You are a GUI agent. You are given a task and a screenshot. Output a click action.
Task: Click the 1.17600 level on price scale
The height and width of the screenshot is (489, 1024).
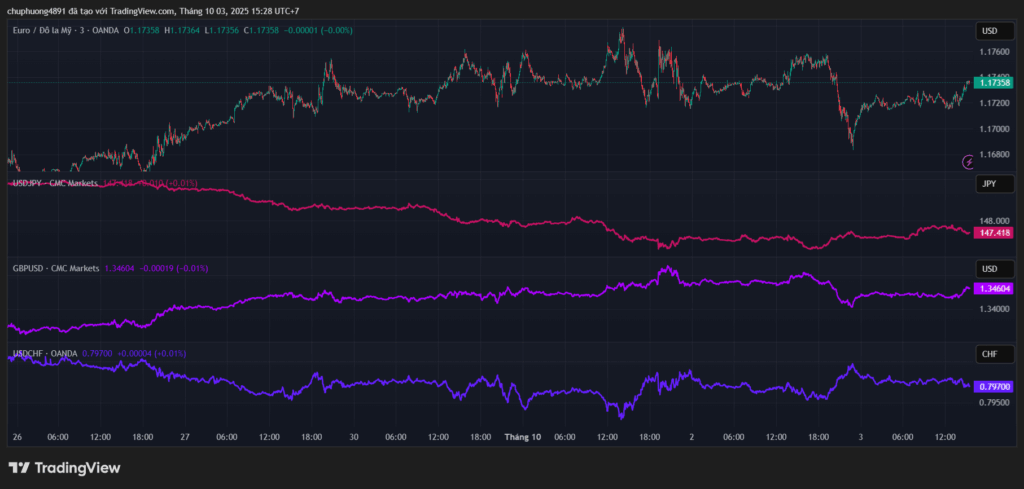click(x=994, y=53)
